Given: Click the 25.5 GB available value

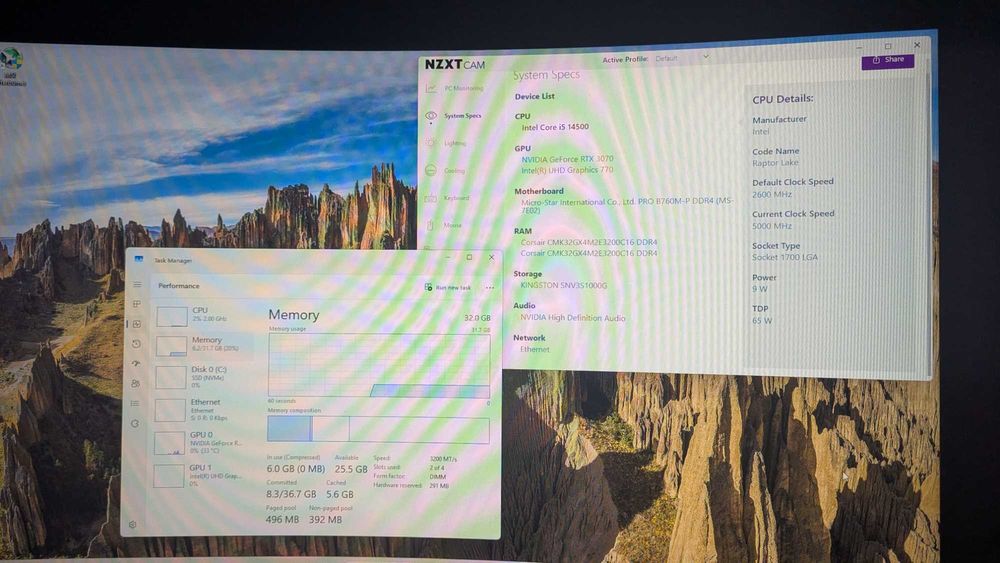Looking at the screenshot, I should pos(351,469).
